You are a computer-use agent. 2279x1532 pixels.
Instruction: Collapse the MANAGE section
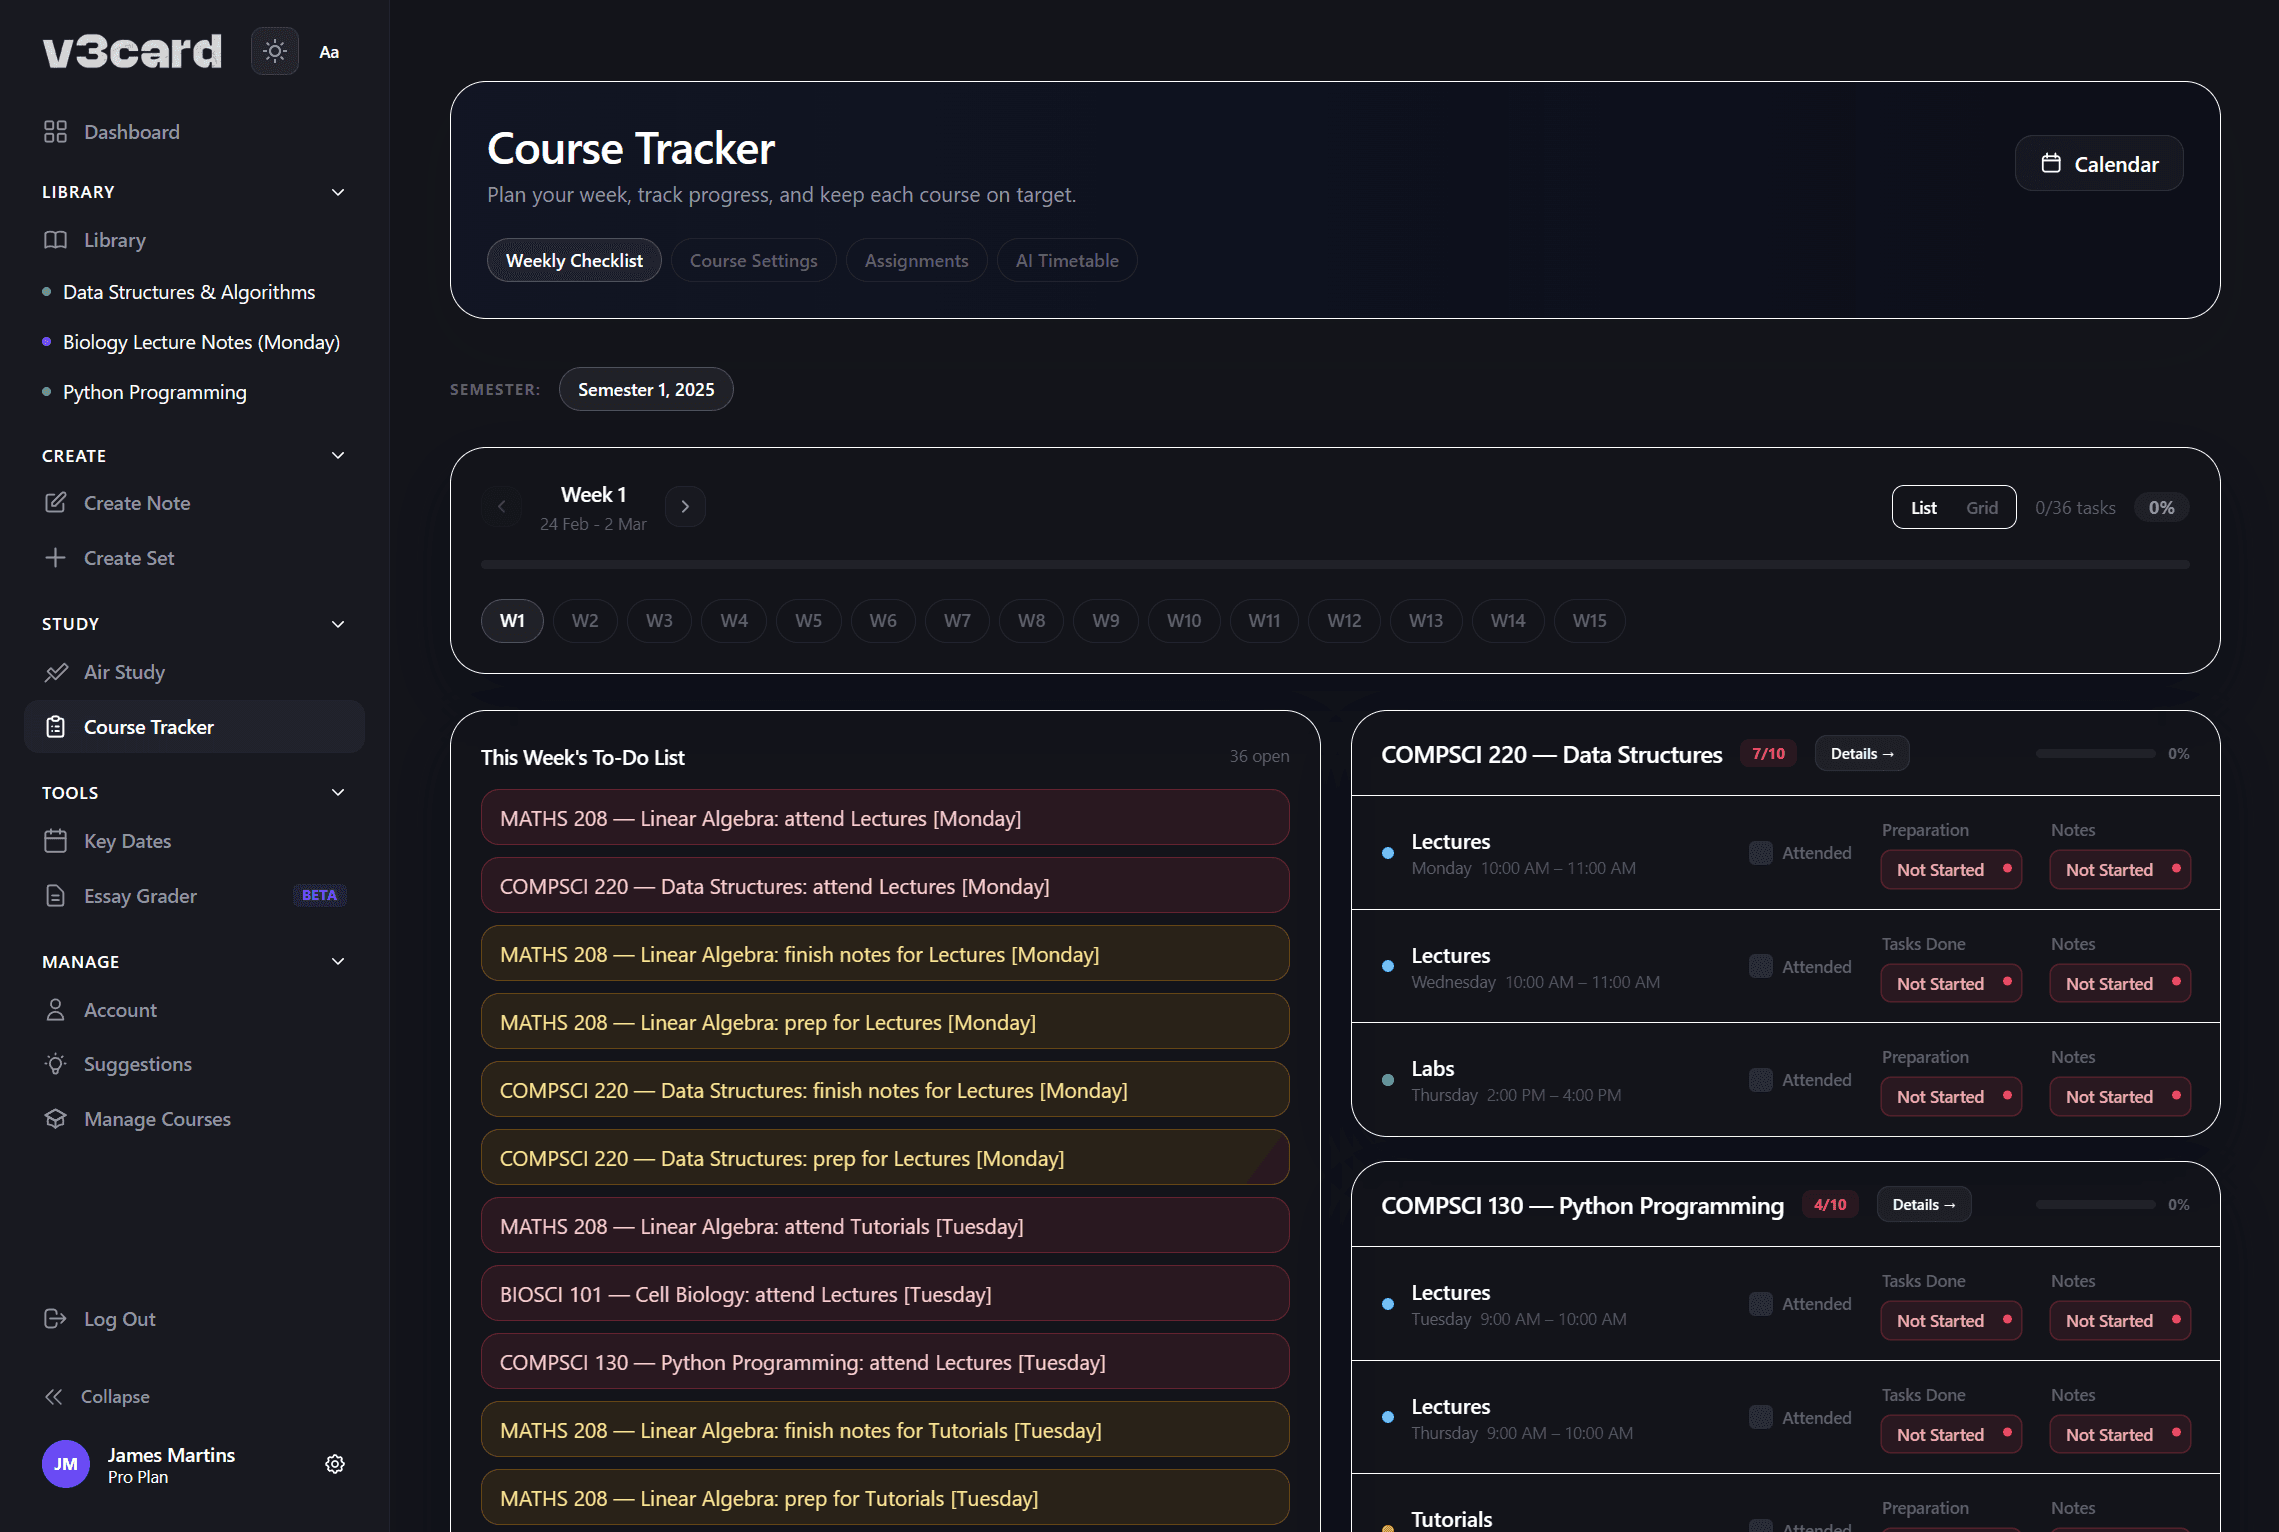(337, 961)
